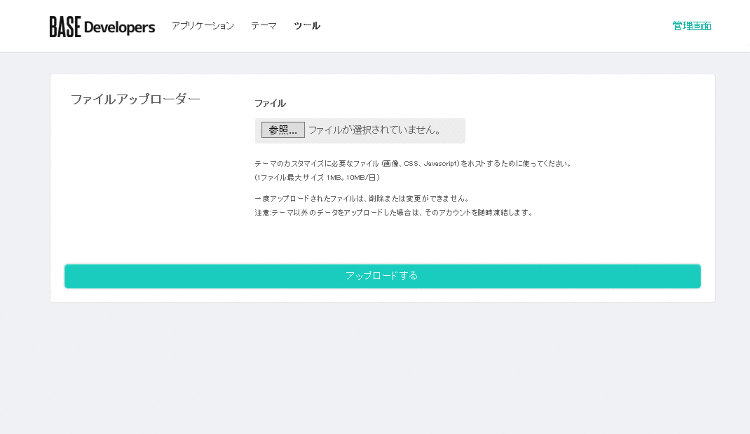Image resolution: width=750 pixels, height=434 pixels.
Task: Click the アップロードする button
Action: [382, 276]
